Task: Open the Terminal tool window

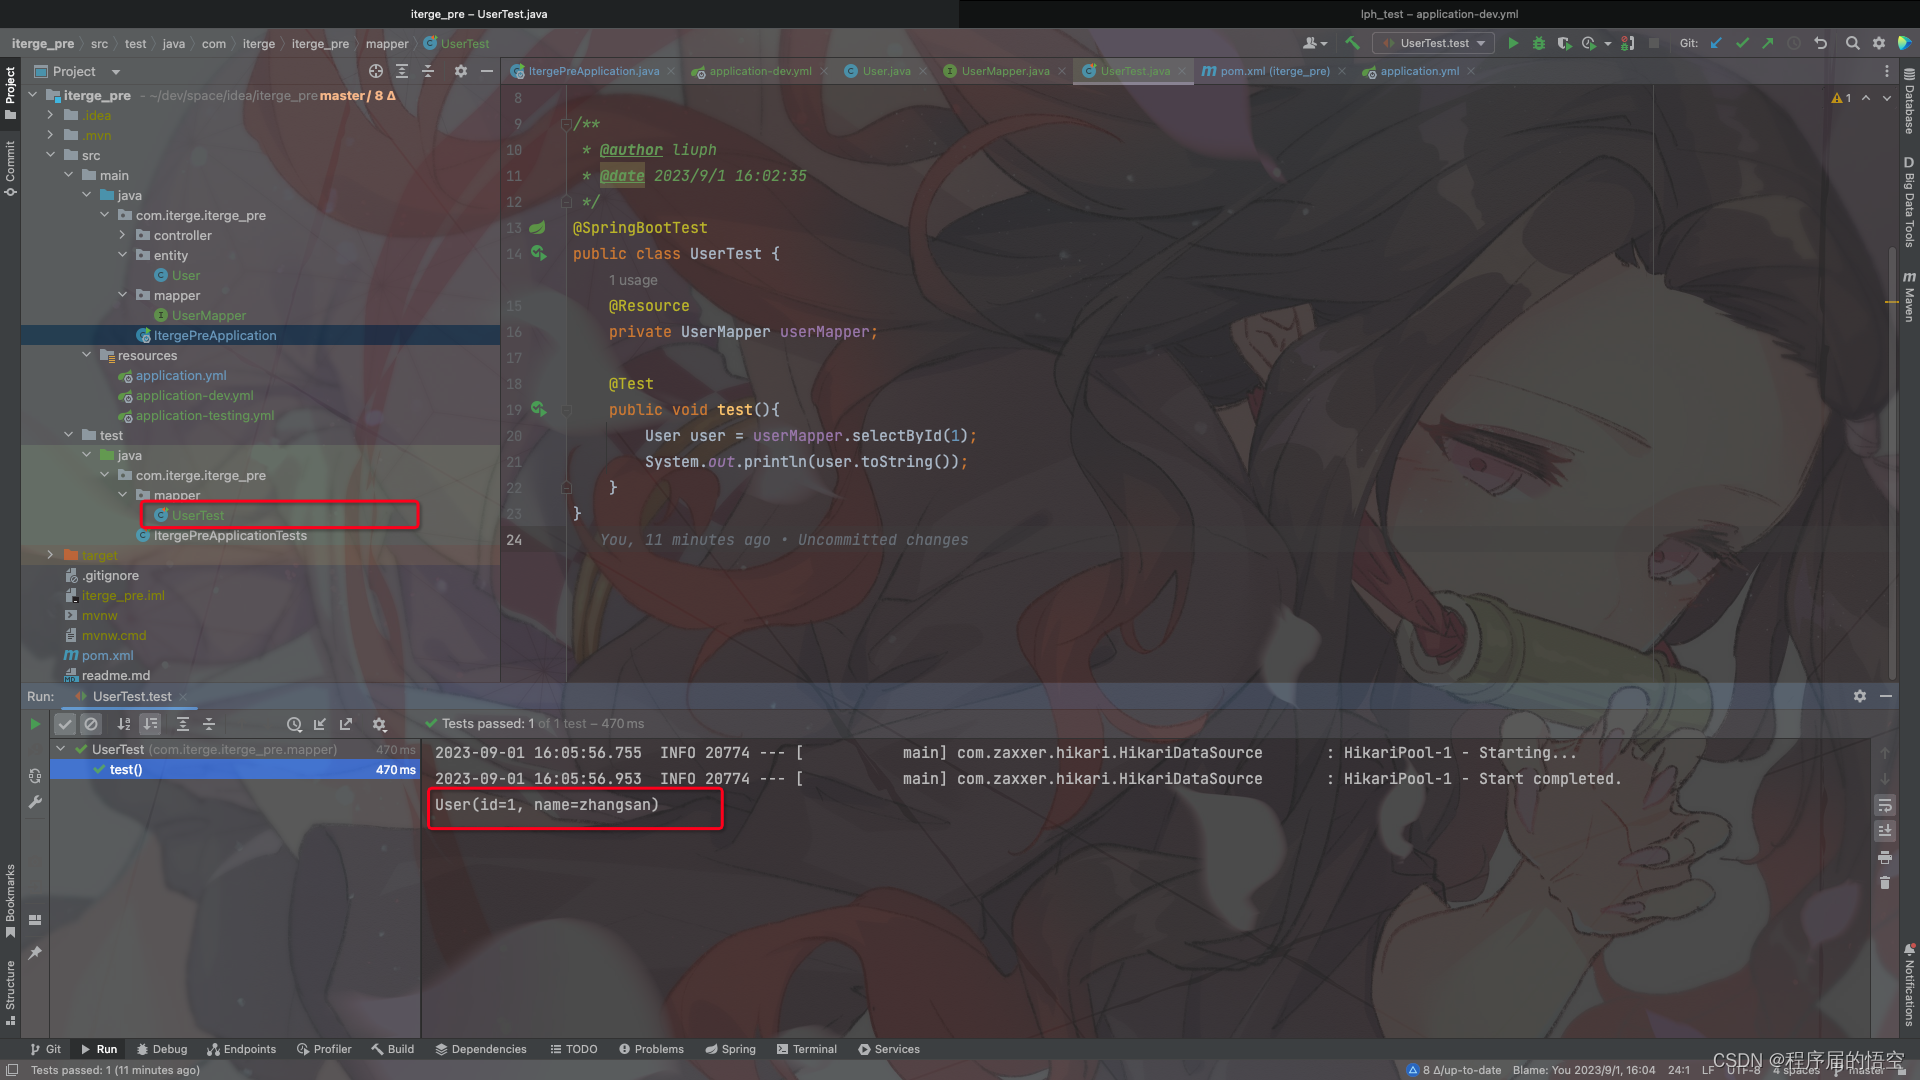Action: click(805, 1049)
